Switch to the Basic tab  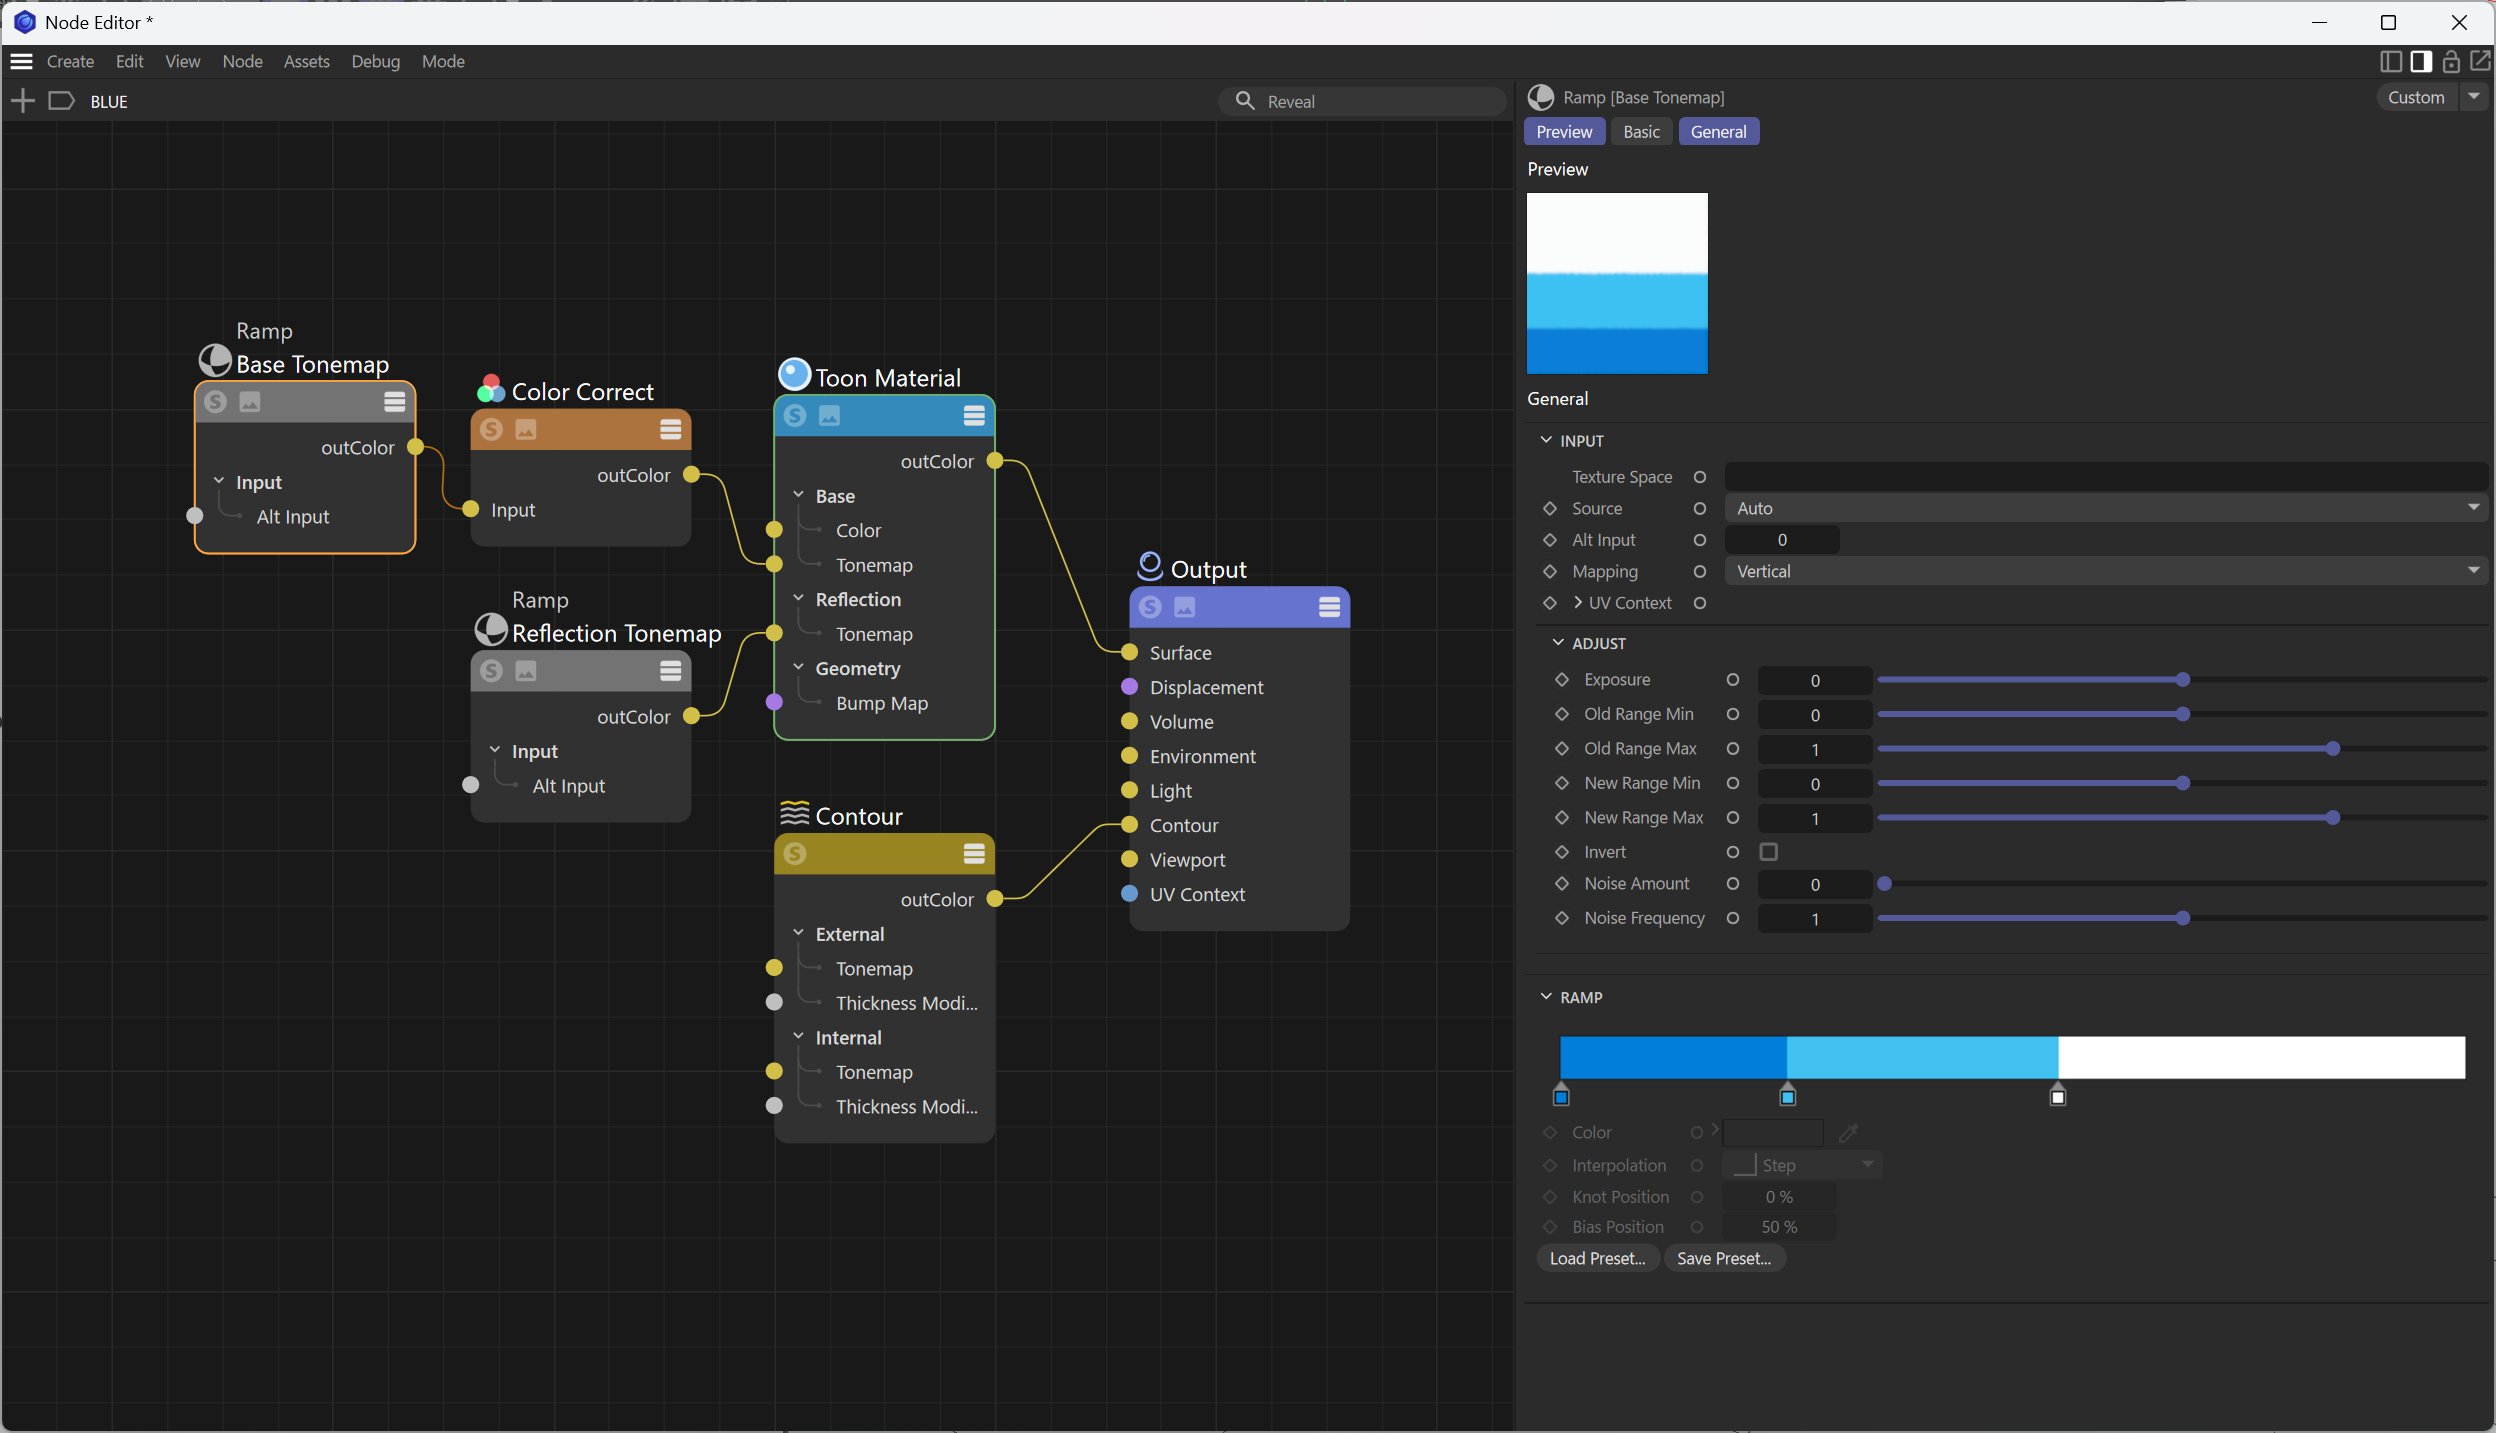tap(1641, 132)
